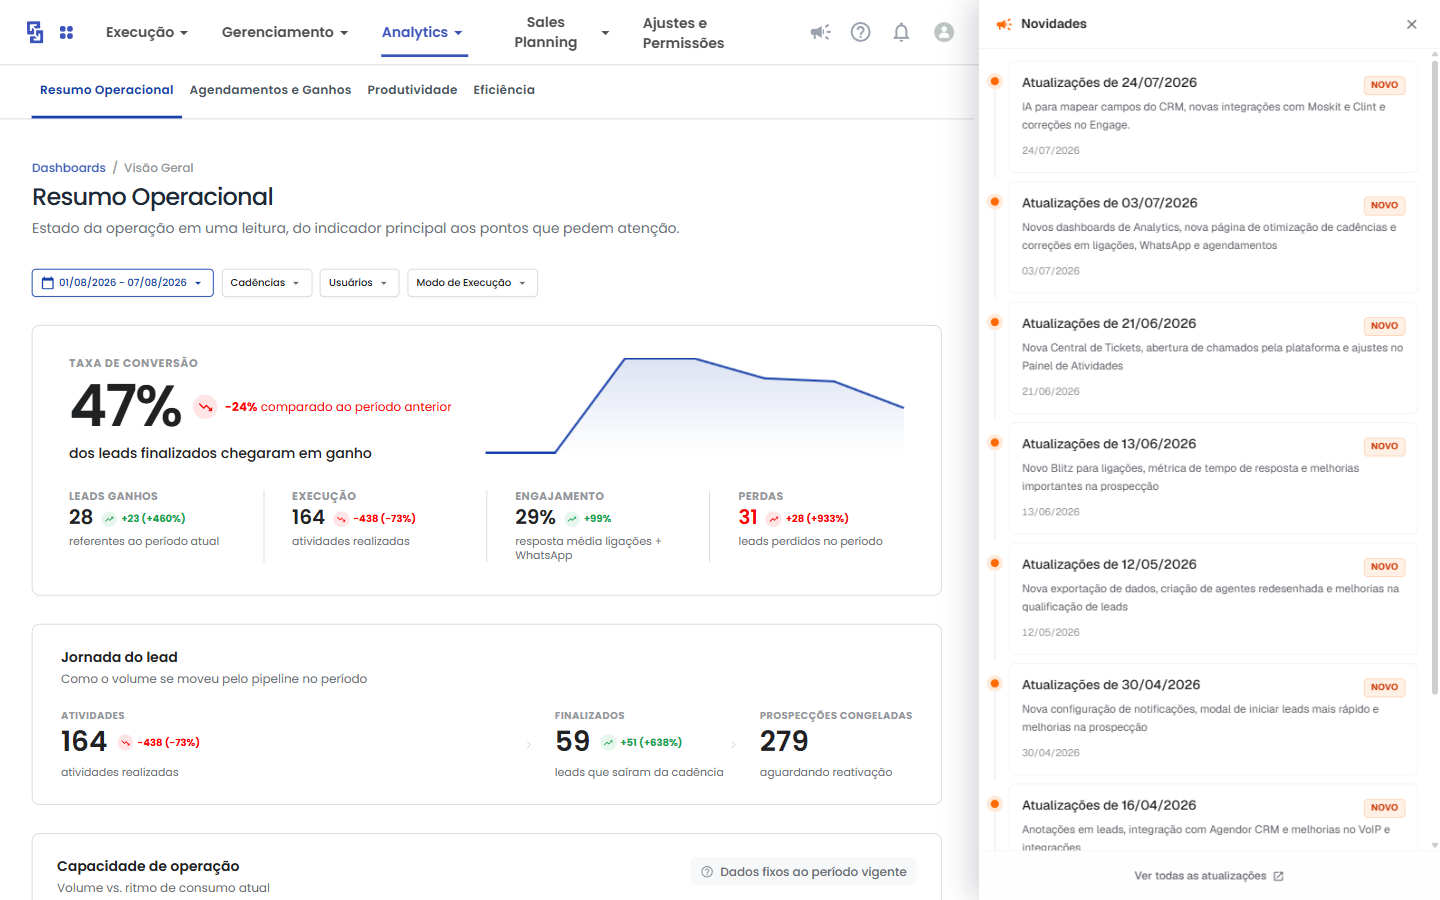Click trend icon next to Atividades -438 (-73%)
The height and width of the screenshot is (900, 1440).
(125, 742)
